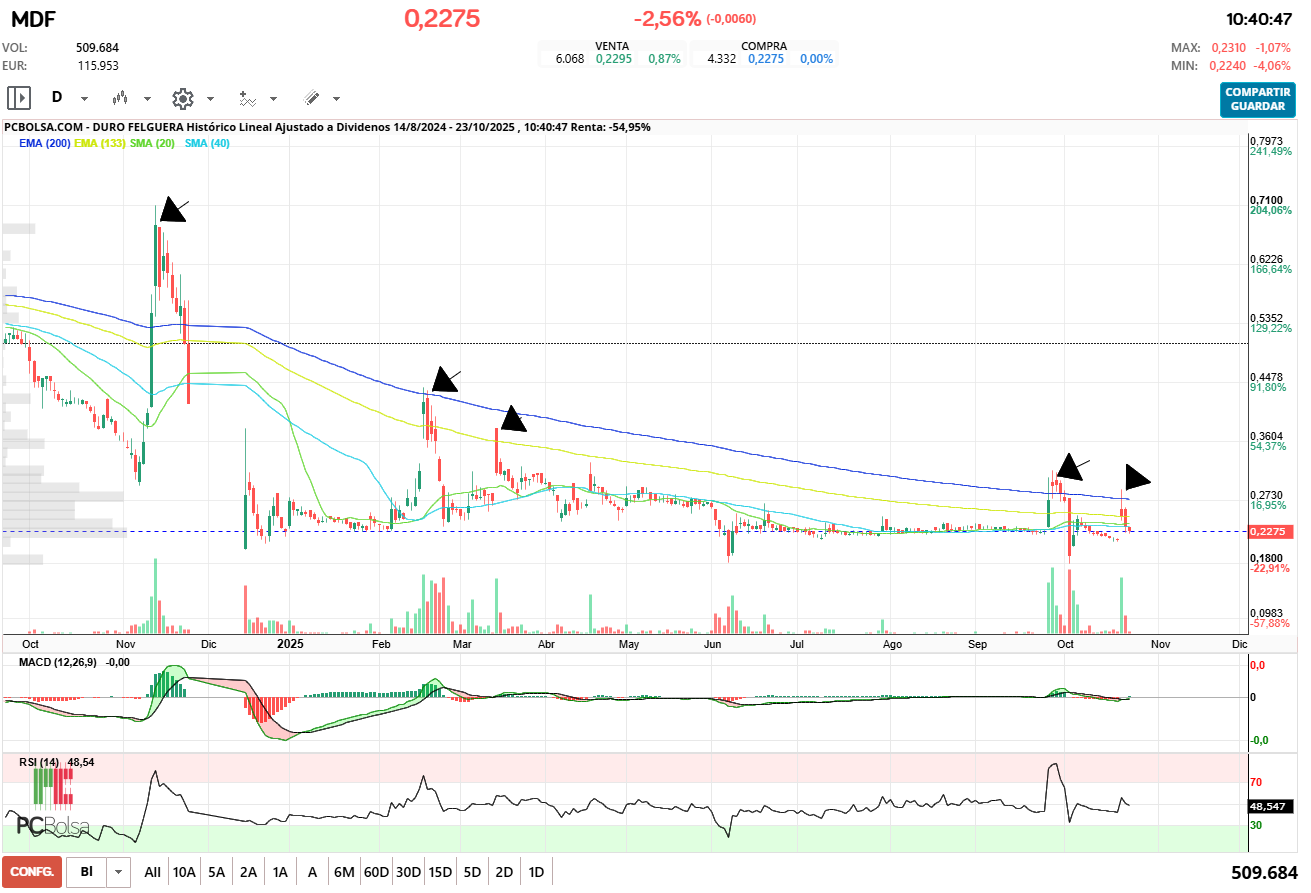The image size is (1311, 893).
Task: Click the candlestick chart type icon
Action: point(120,98)
